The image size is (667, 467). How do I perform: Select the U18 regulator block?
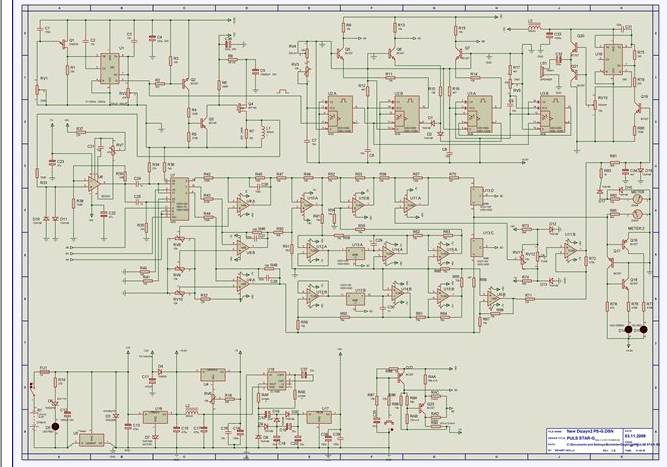pyautogui.click(x=155, y=417)
